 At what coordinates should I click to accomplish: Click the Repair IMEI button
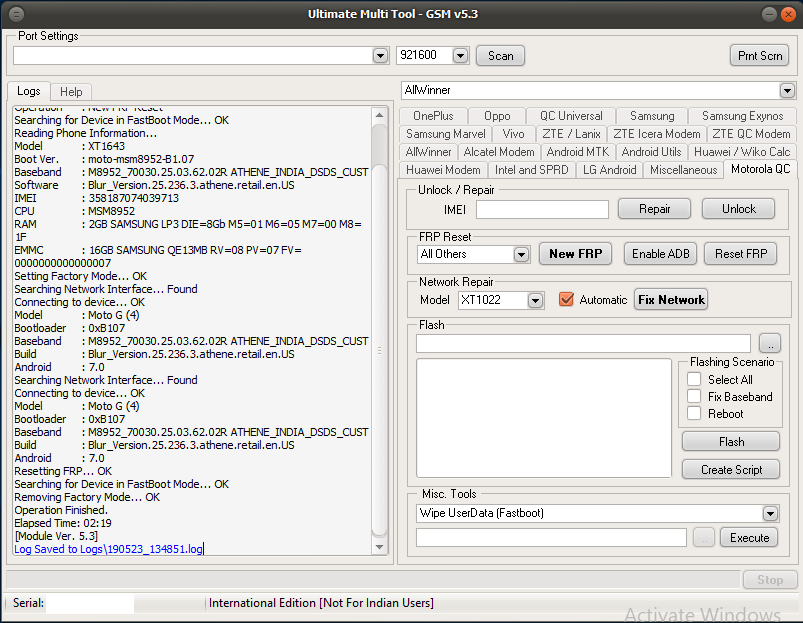[654, 209]
